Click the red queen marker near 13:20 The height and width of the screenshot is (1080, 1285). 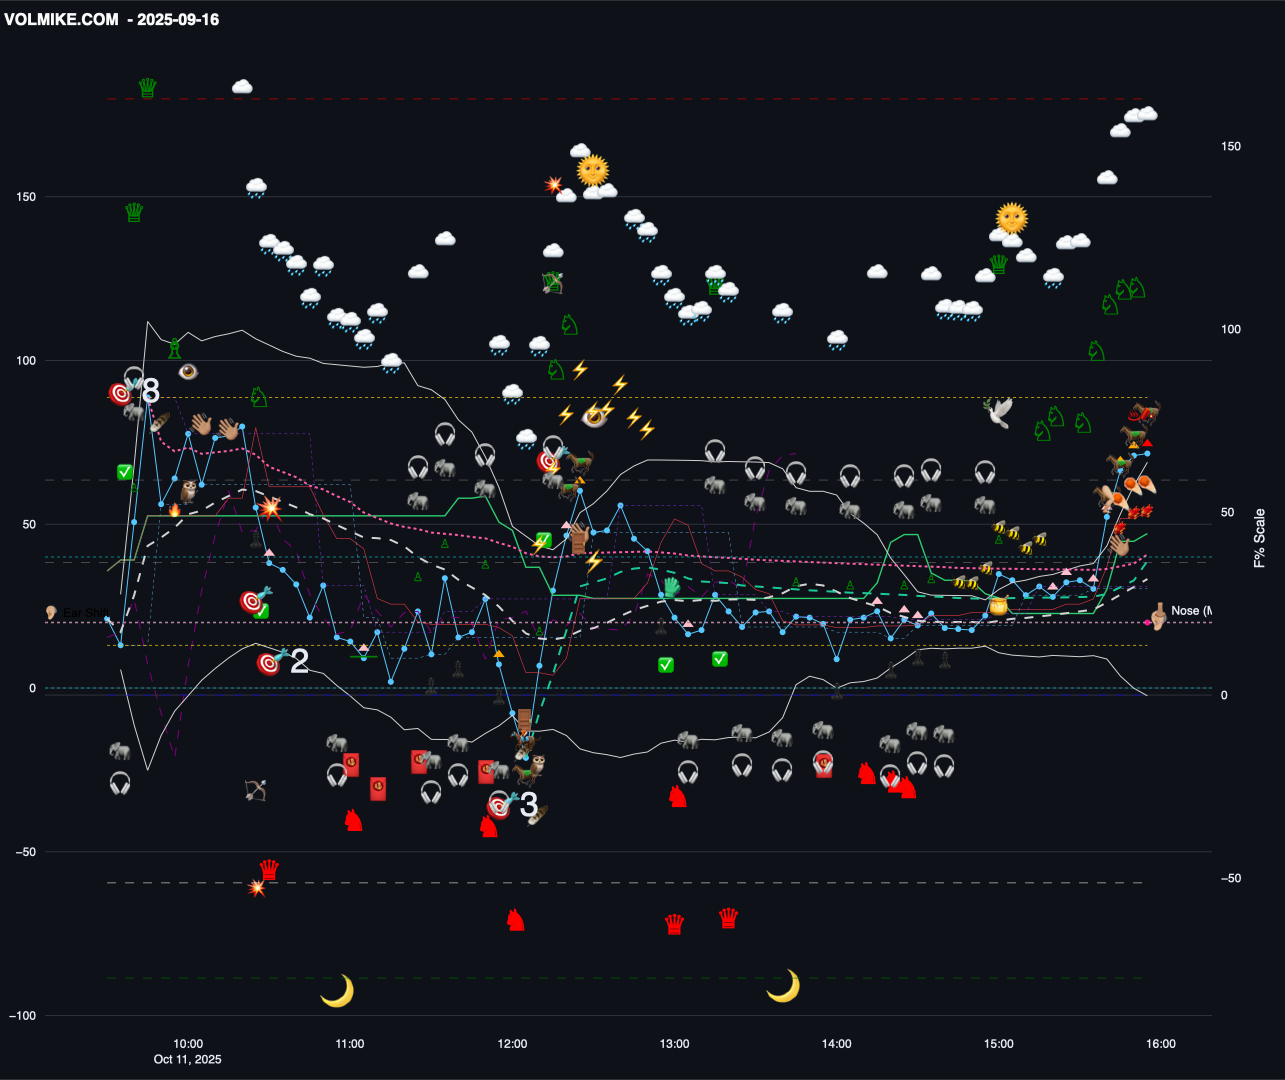[729, 918]
